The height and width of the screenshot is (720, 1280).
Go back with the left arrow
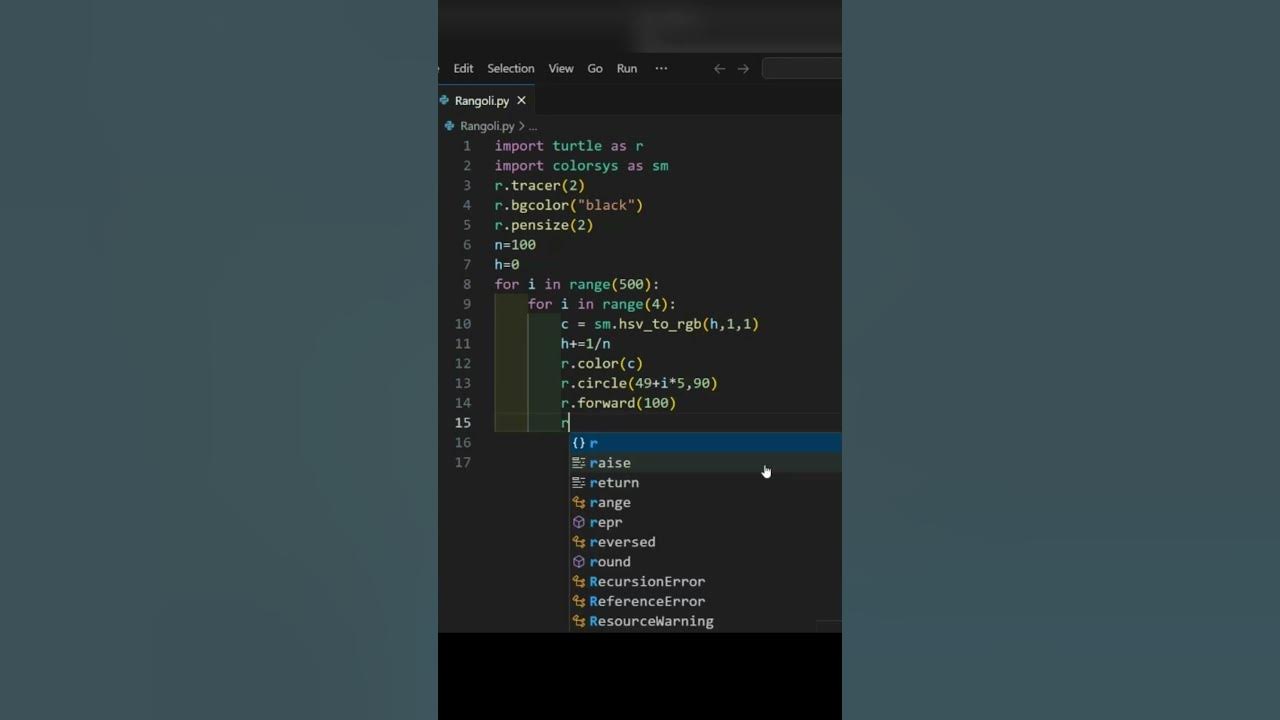(x=719, y=68)
